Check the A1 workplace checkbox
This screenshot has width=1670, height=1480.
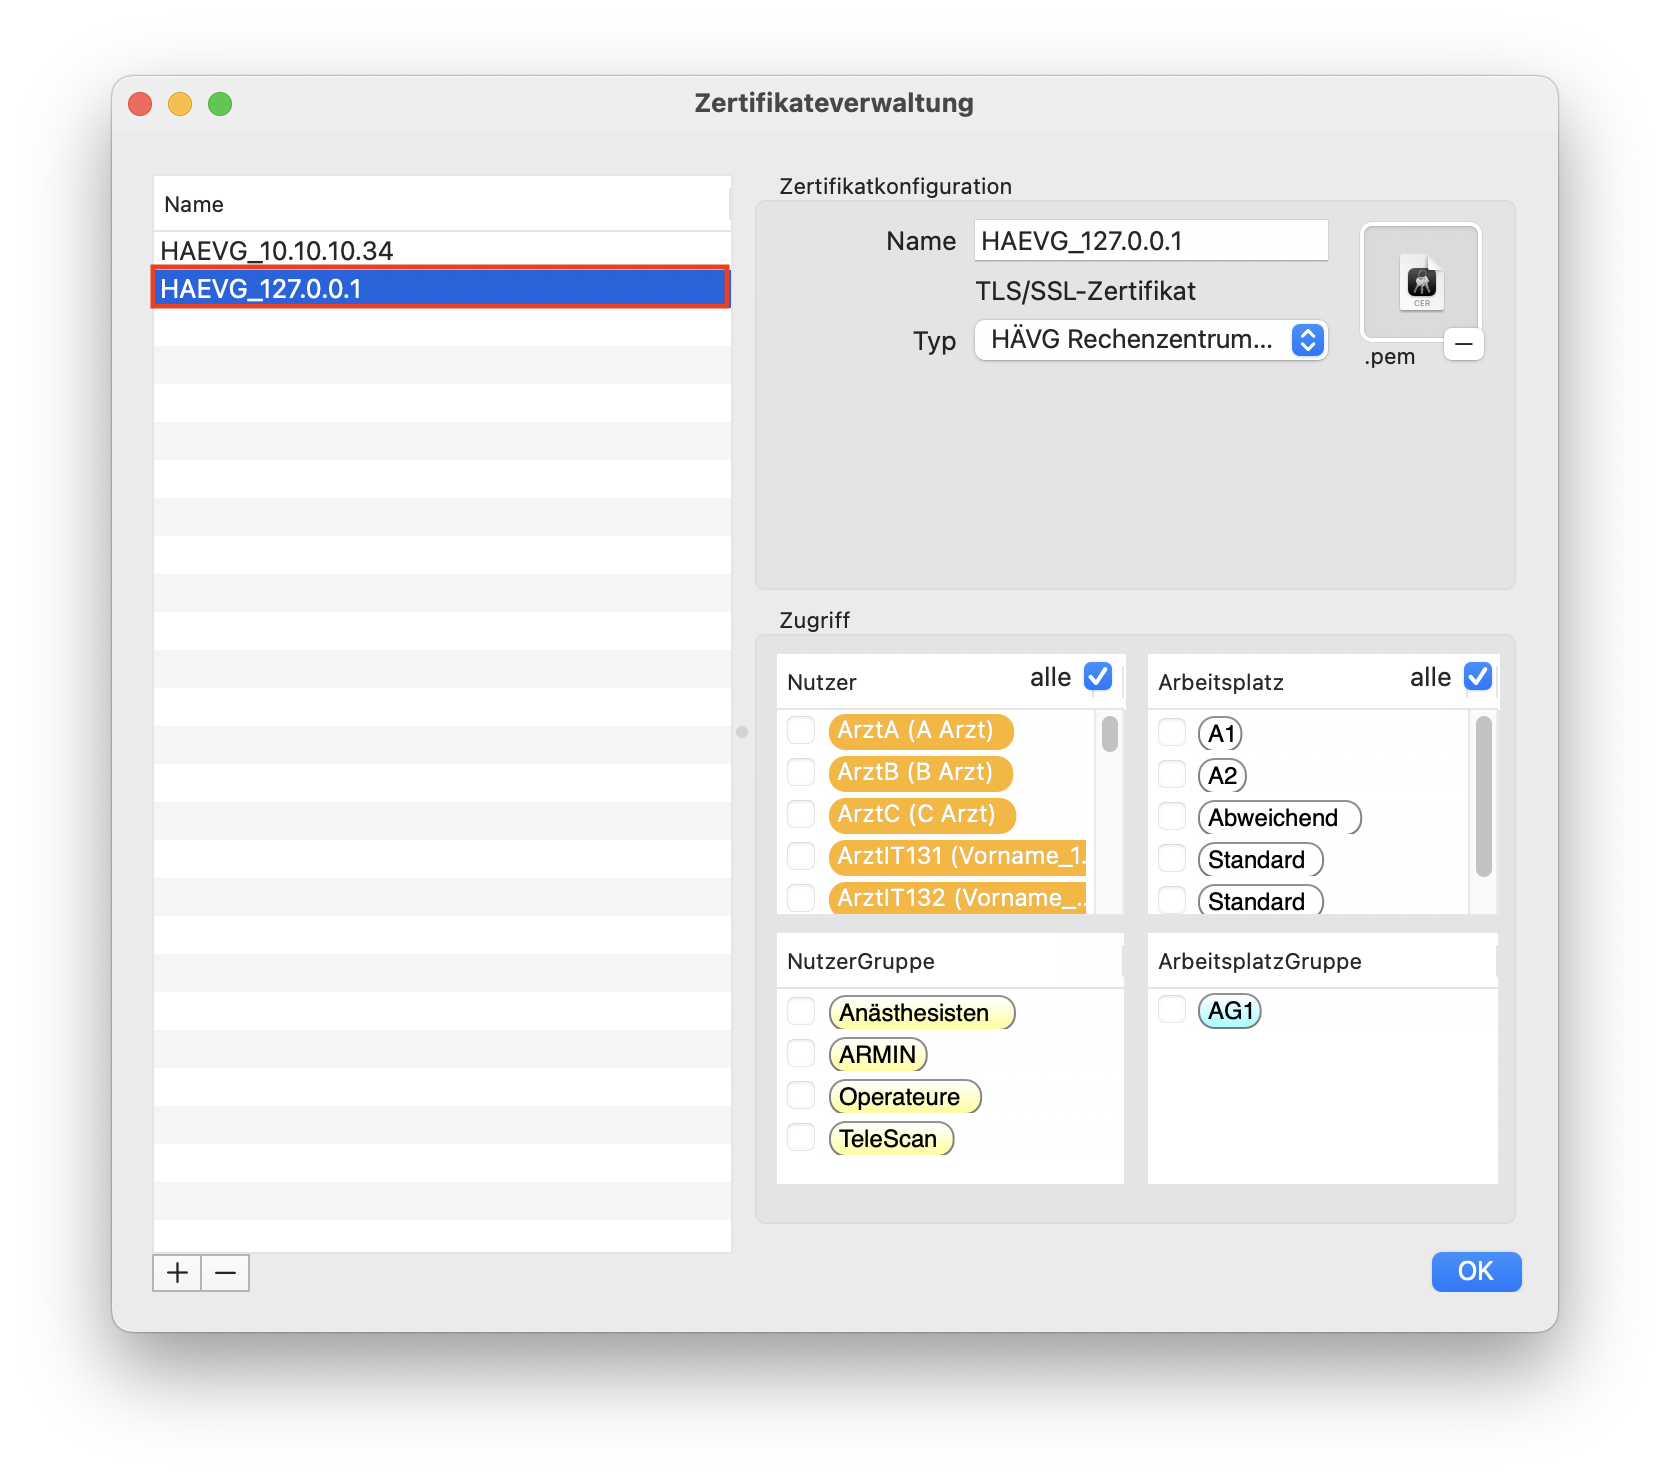(x=1172, y=733)
